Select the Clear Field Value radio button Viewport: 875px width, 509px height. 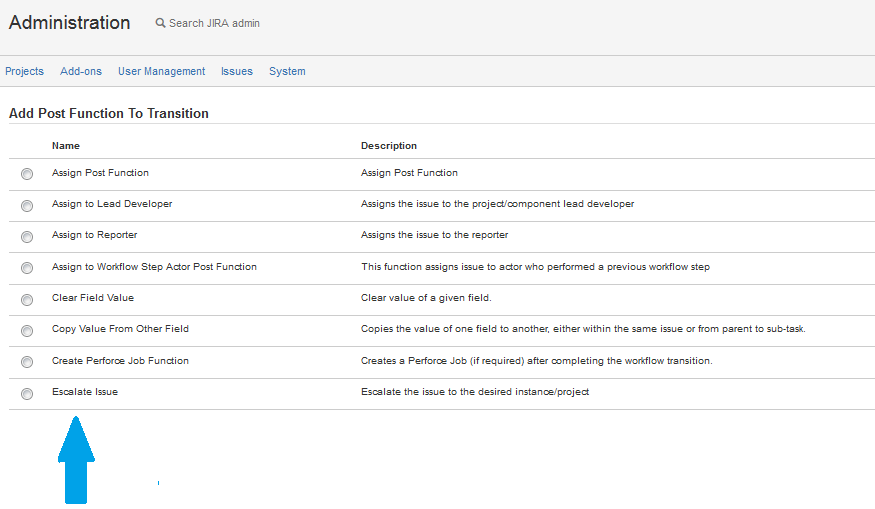click(x=27, y=299)
